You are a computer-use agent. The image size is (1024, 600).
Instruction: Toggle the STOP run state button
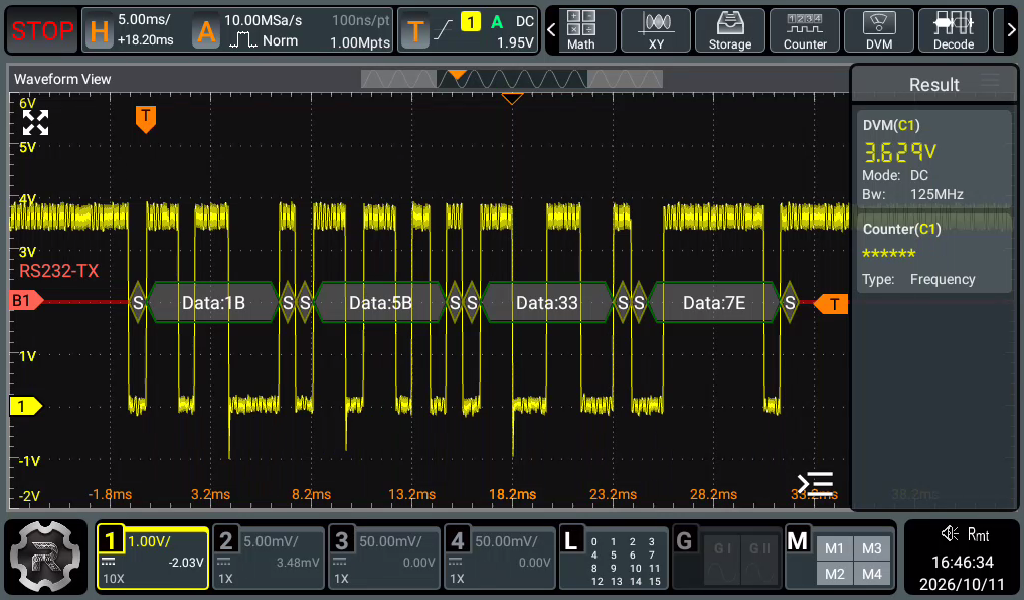click(42, 31)
